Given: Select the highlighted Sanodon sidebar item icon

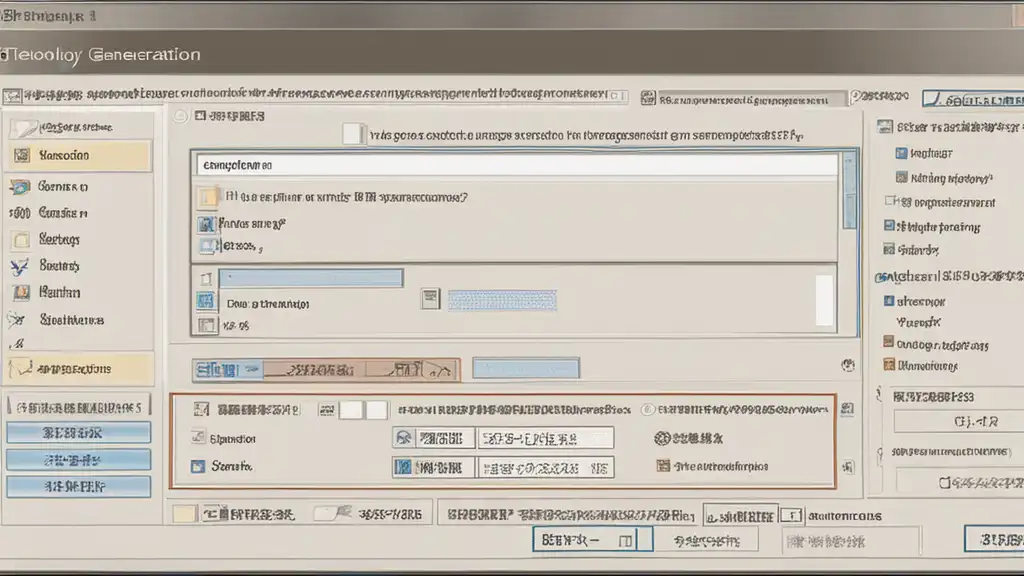Looking at the screenshot, I should (22, 155).
